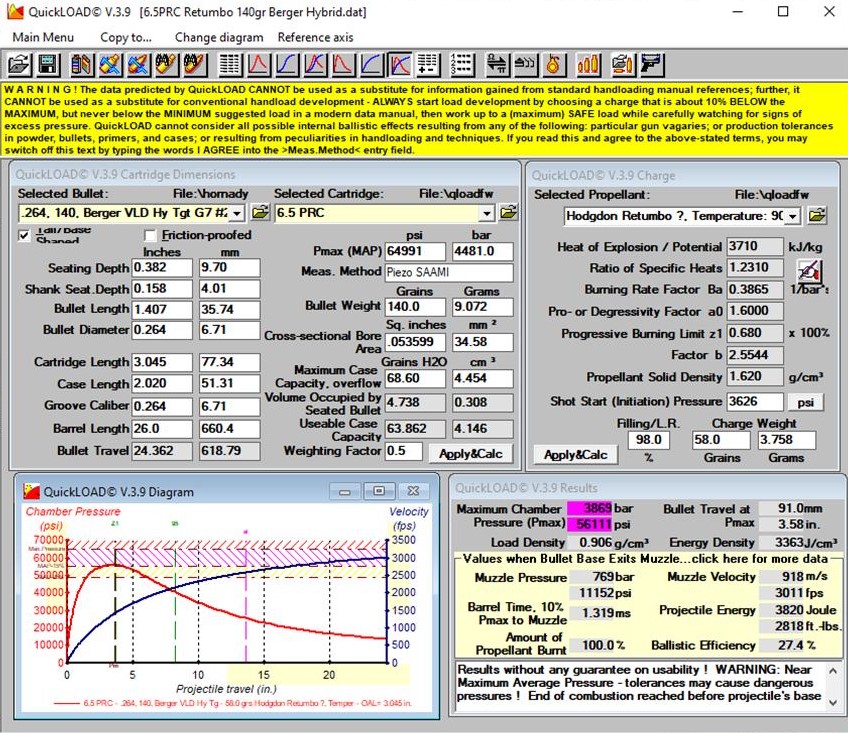Click the toolbar icon showing stacked arrows
This screenshot has height=733, width=848.
tap(525, 64)
